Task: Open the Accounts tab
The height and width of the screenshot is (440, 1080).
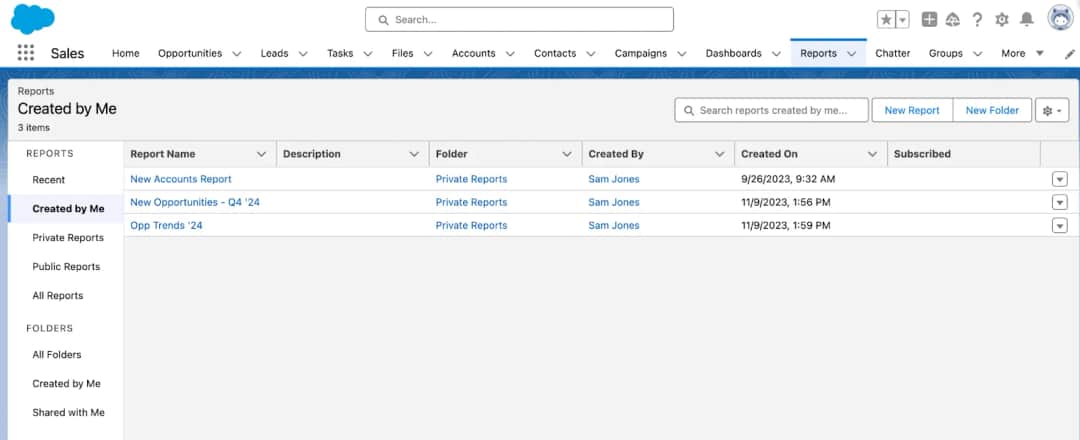Action: (x=473, y=53)
